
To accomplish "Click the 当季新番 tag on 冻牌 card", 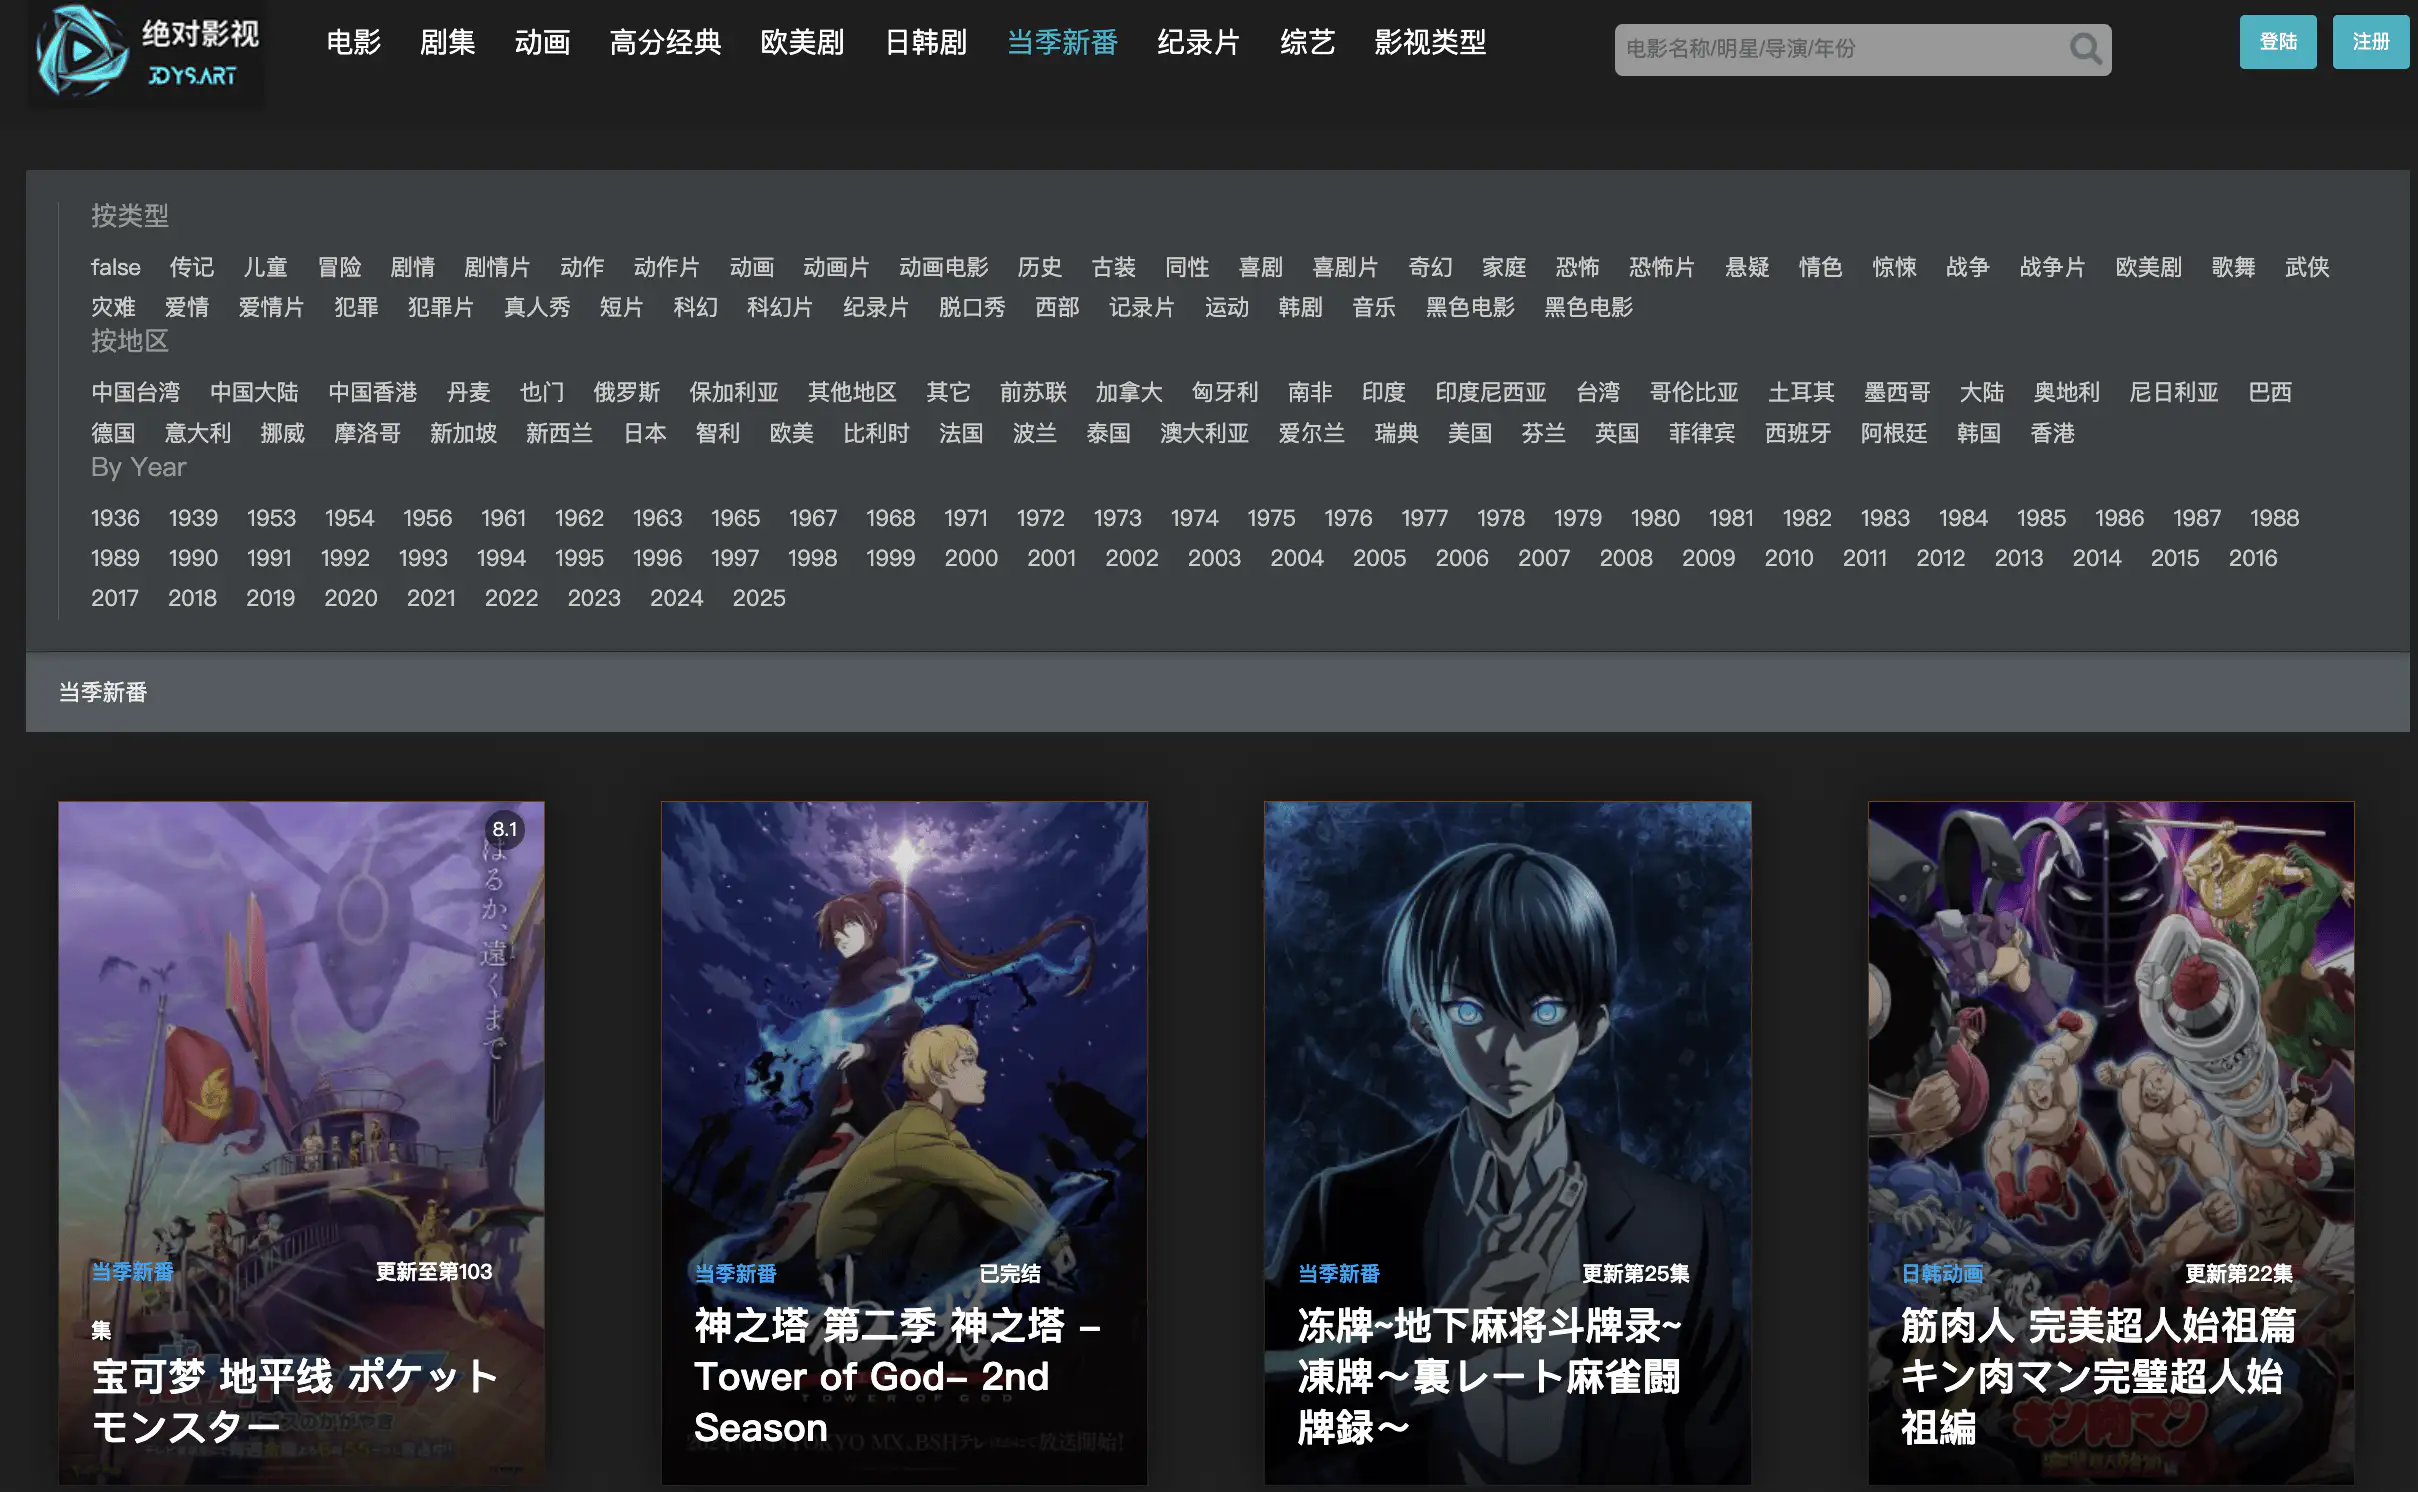I will point(1338,1273).
